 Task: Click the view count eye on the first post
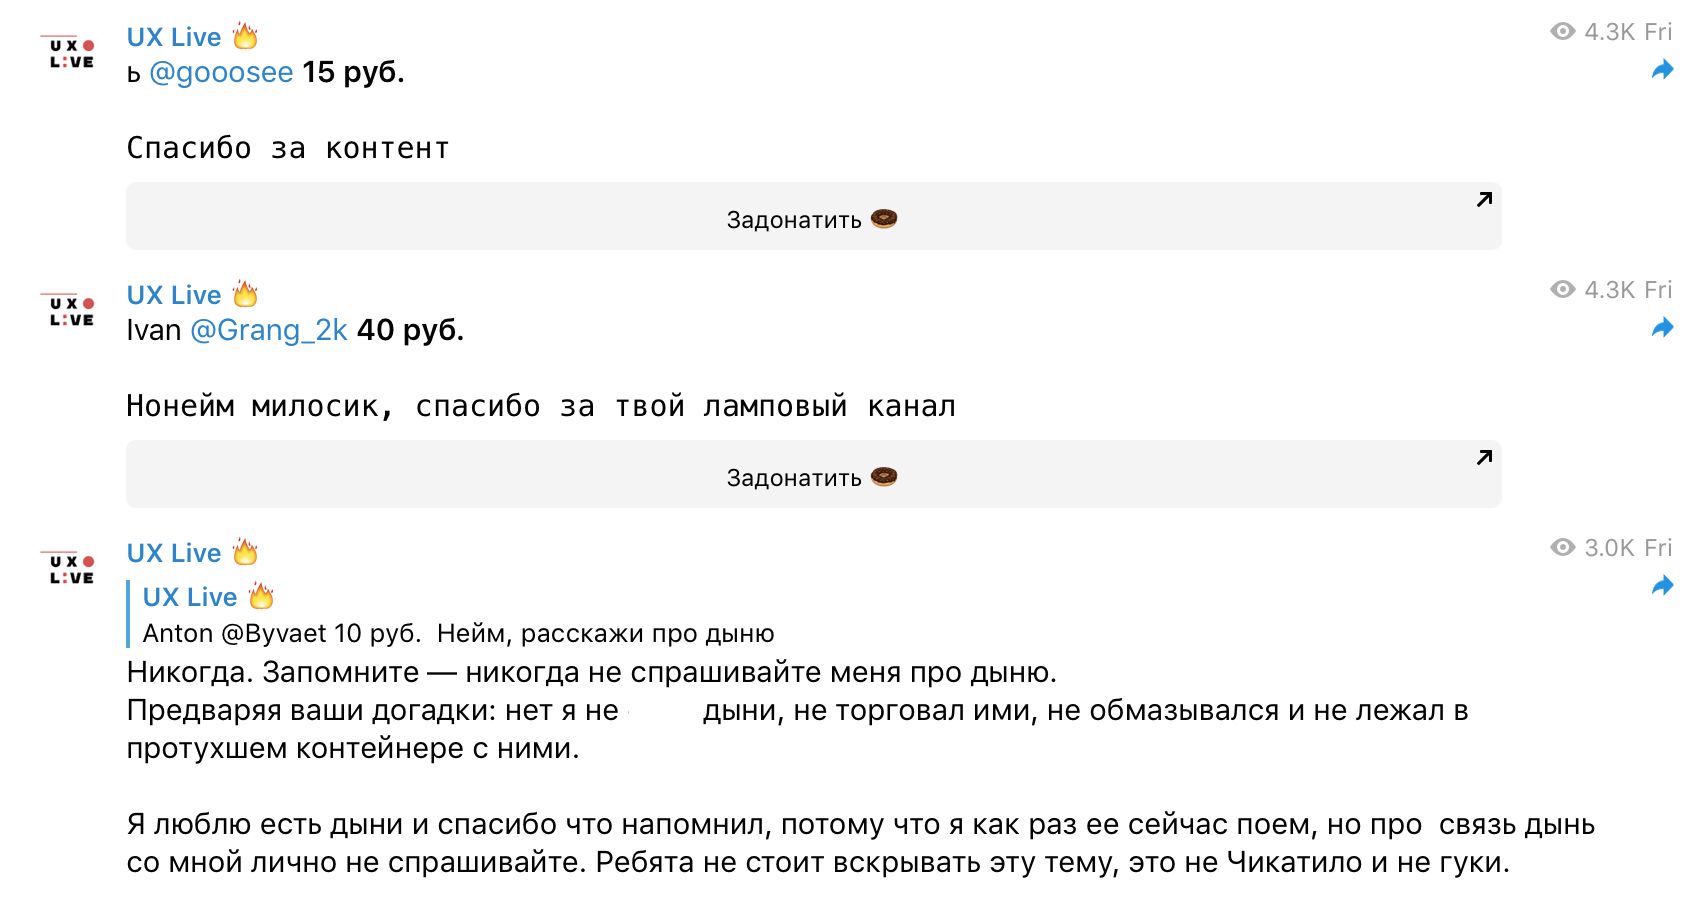[x=1562, y=32]
